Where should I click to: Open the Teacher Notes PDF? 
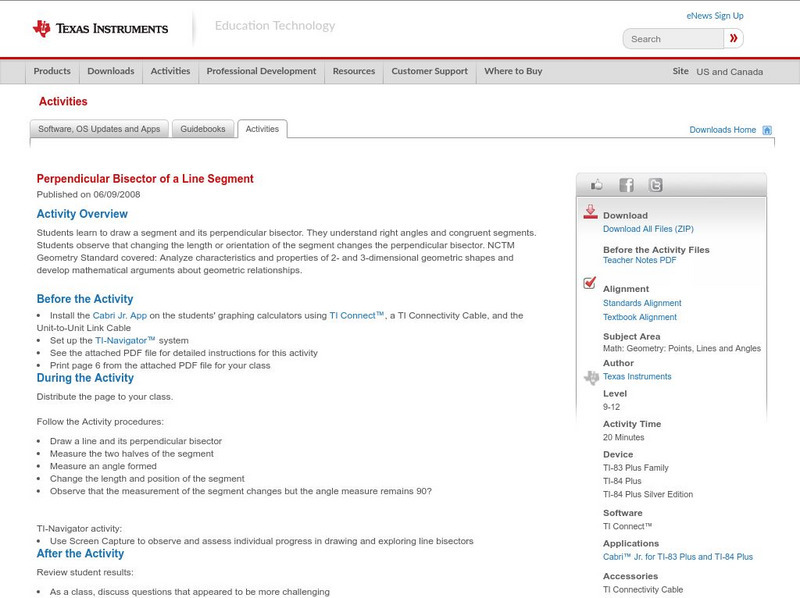639,260
